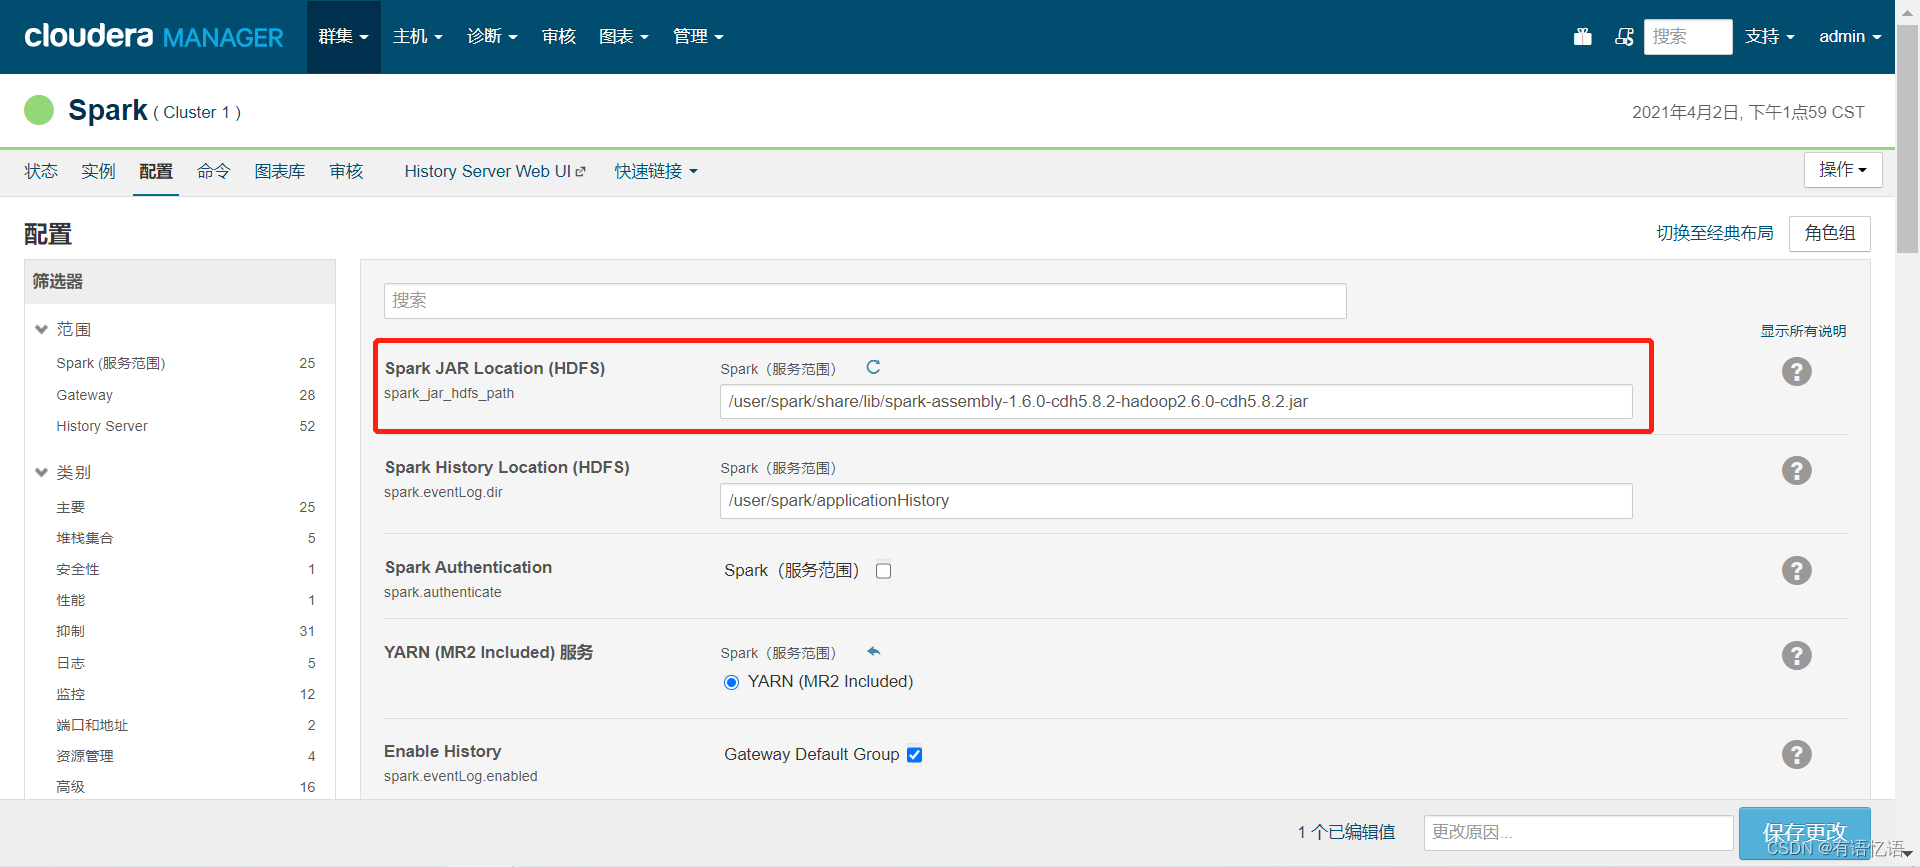
Task: Open the 操作 actions dropdown
Action: click(x=1843, y=170)
